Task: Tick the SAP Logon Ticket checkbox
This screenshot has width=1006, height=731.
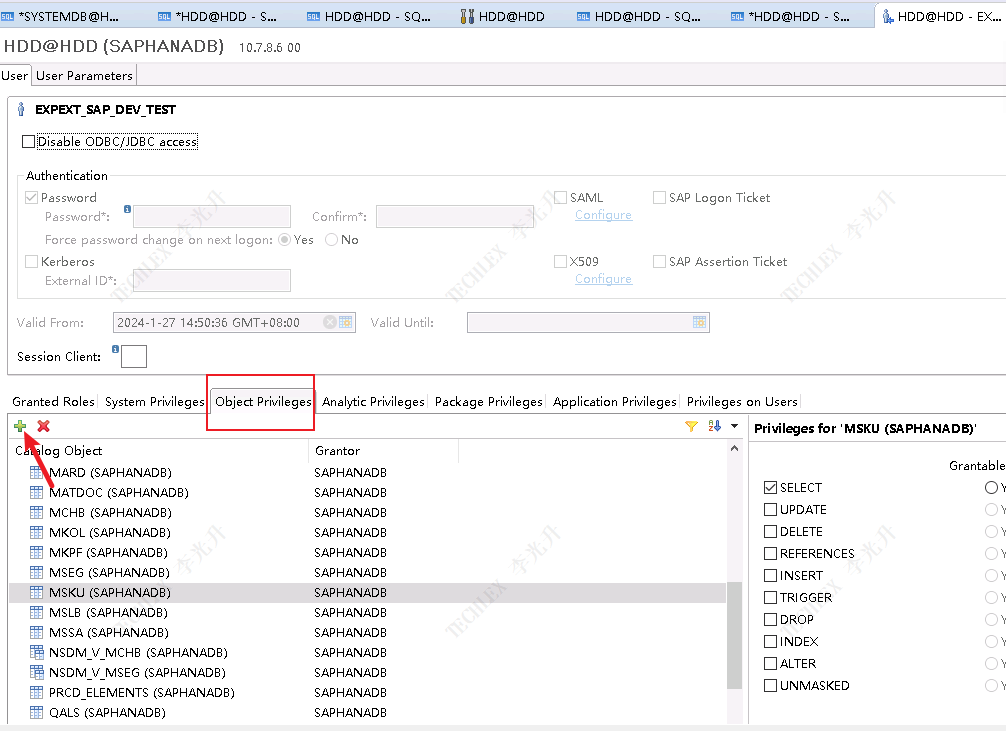Action: [659, 198]
